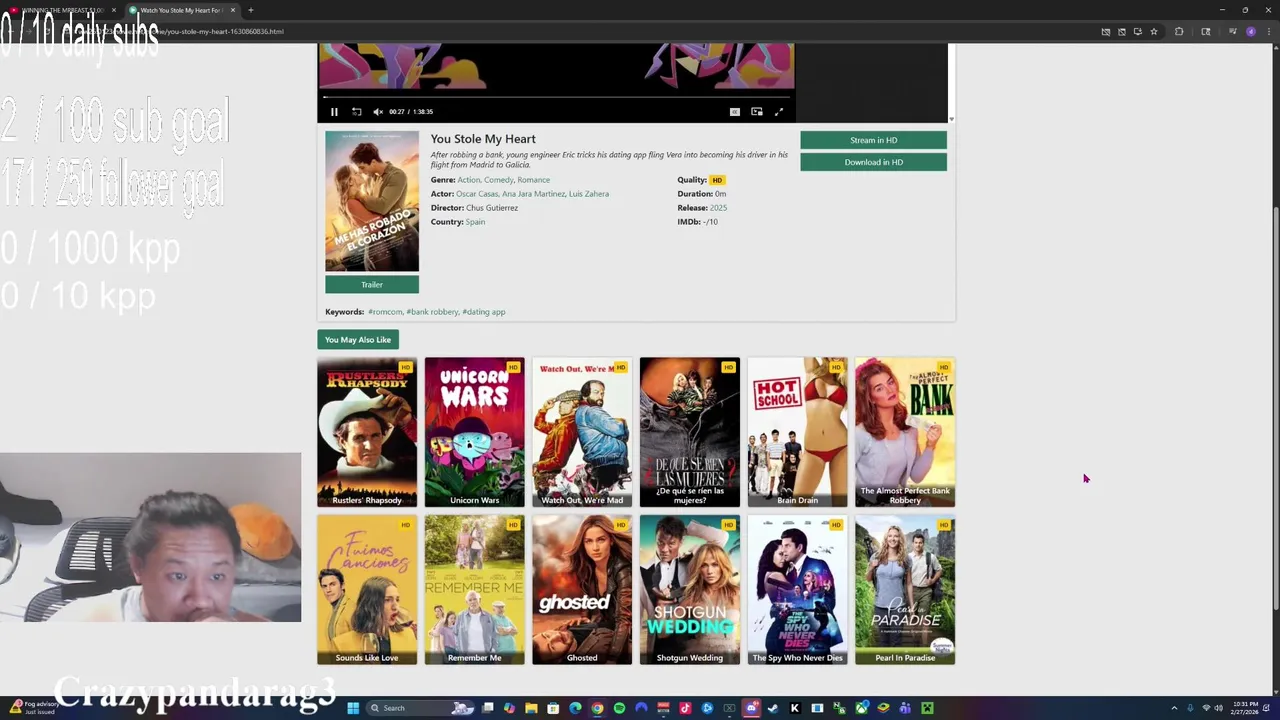This screenshot has height=720, width=1280.
Task: Open picture-in-picture mode icon
Action: [757, 112]
